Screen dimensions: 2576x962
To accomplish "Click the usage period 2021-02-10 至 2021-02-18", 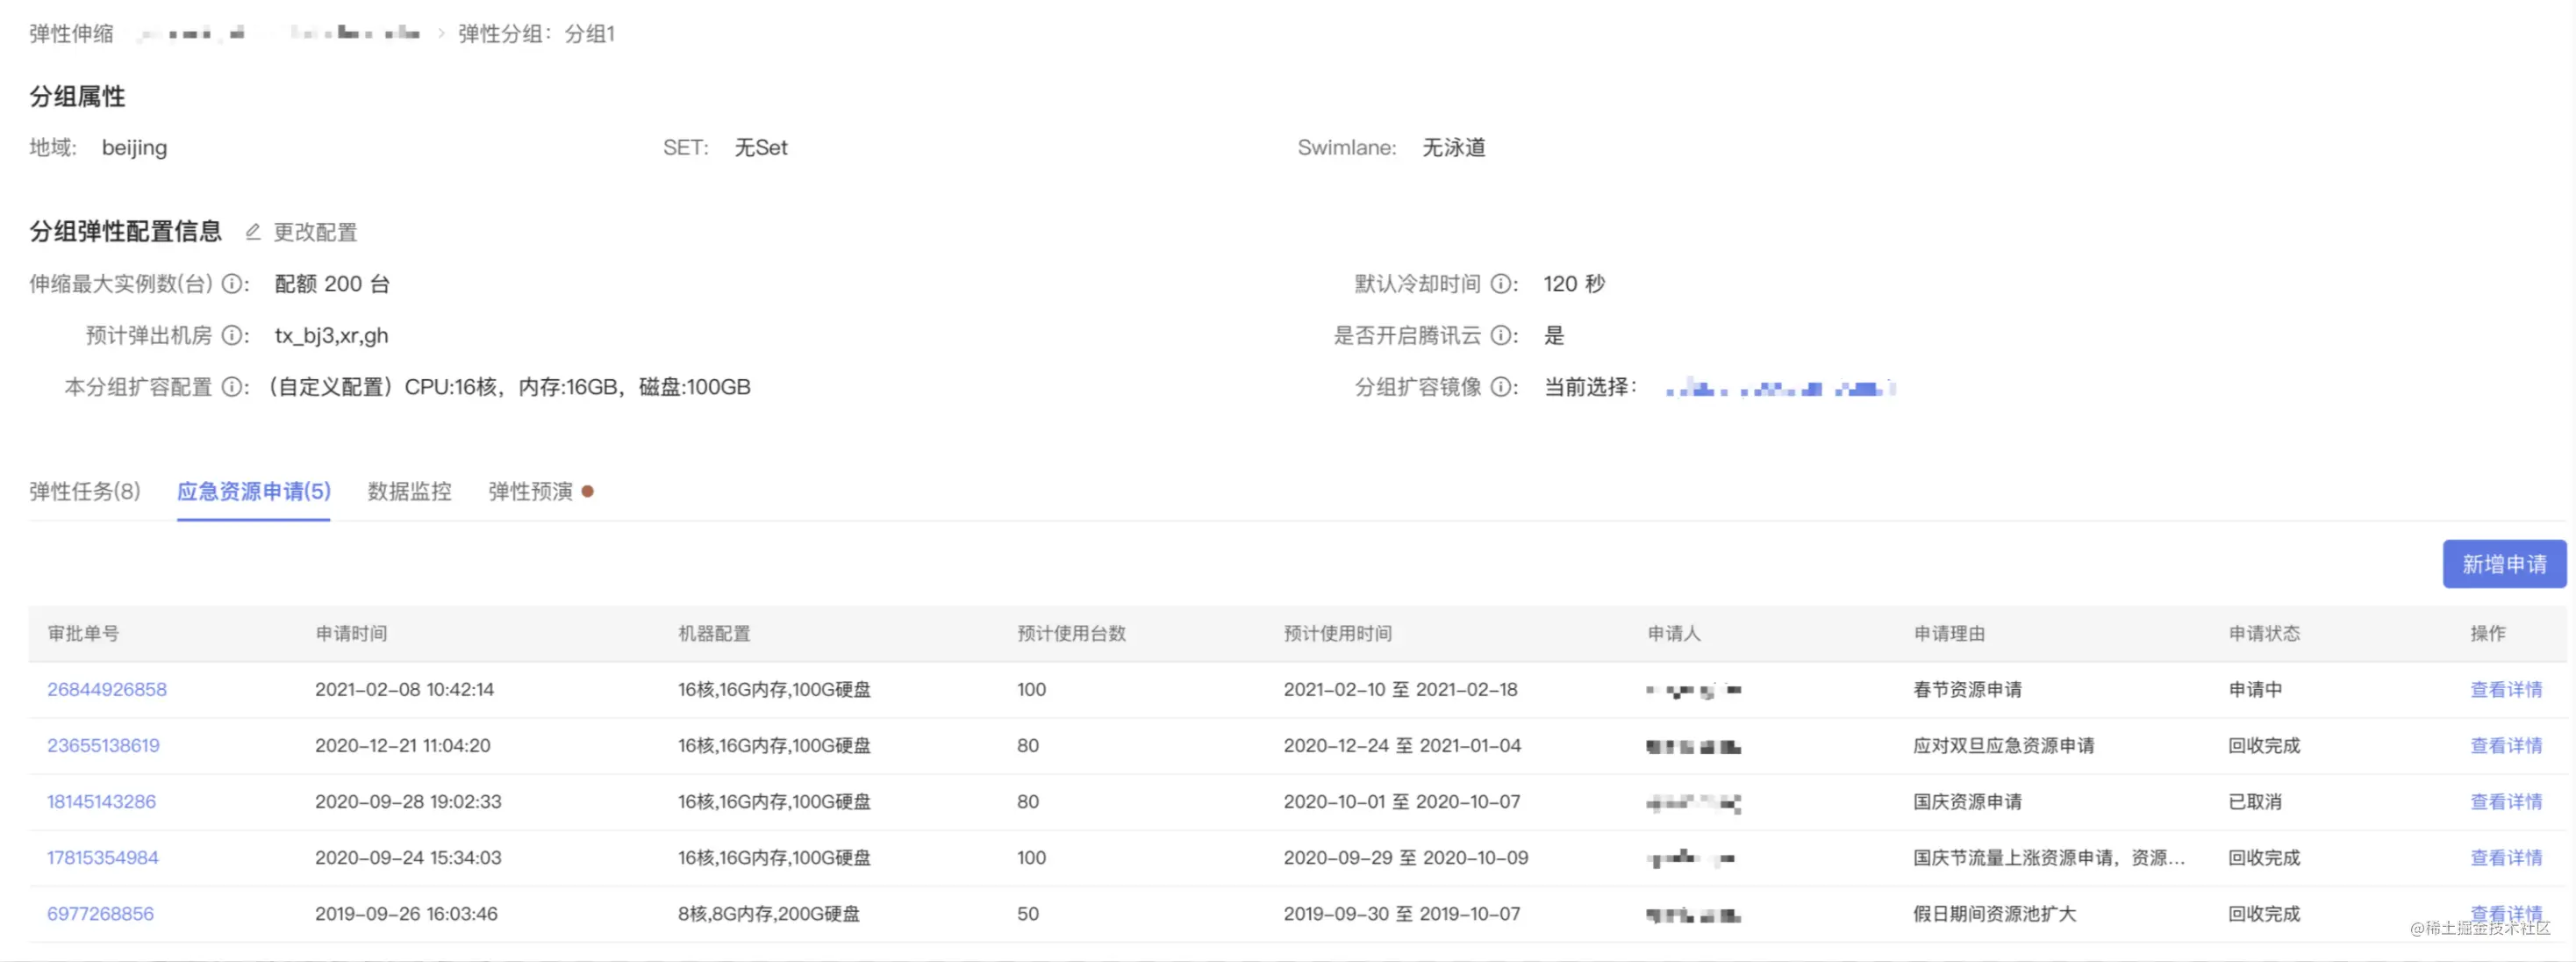I will click(x=1401, y=690).
